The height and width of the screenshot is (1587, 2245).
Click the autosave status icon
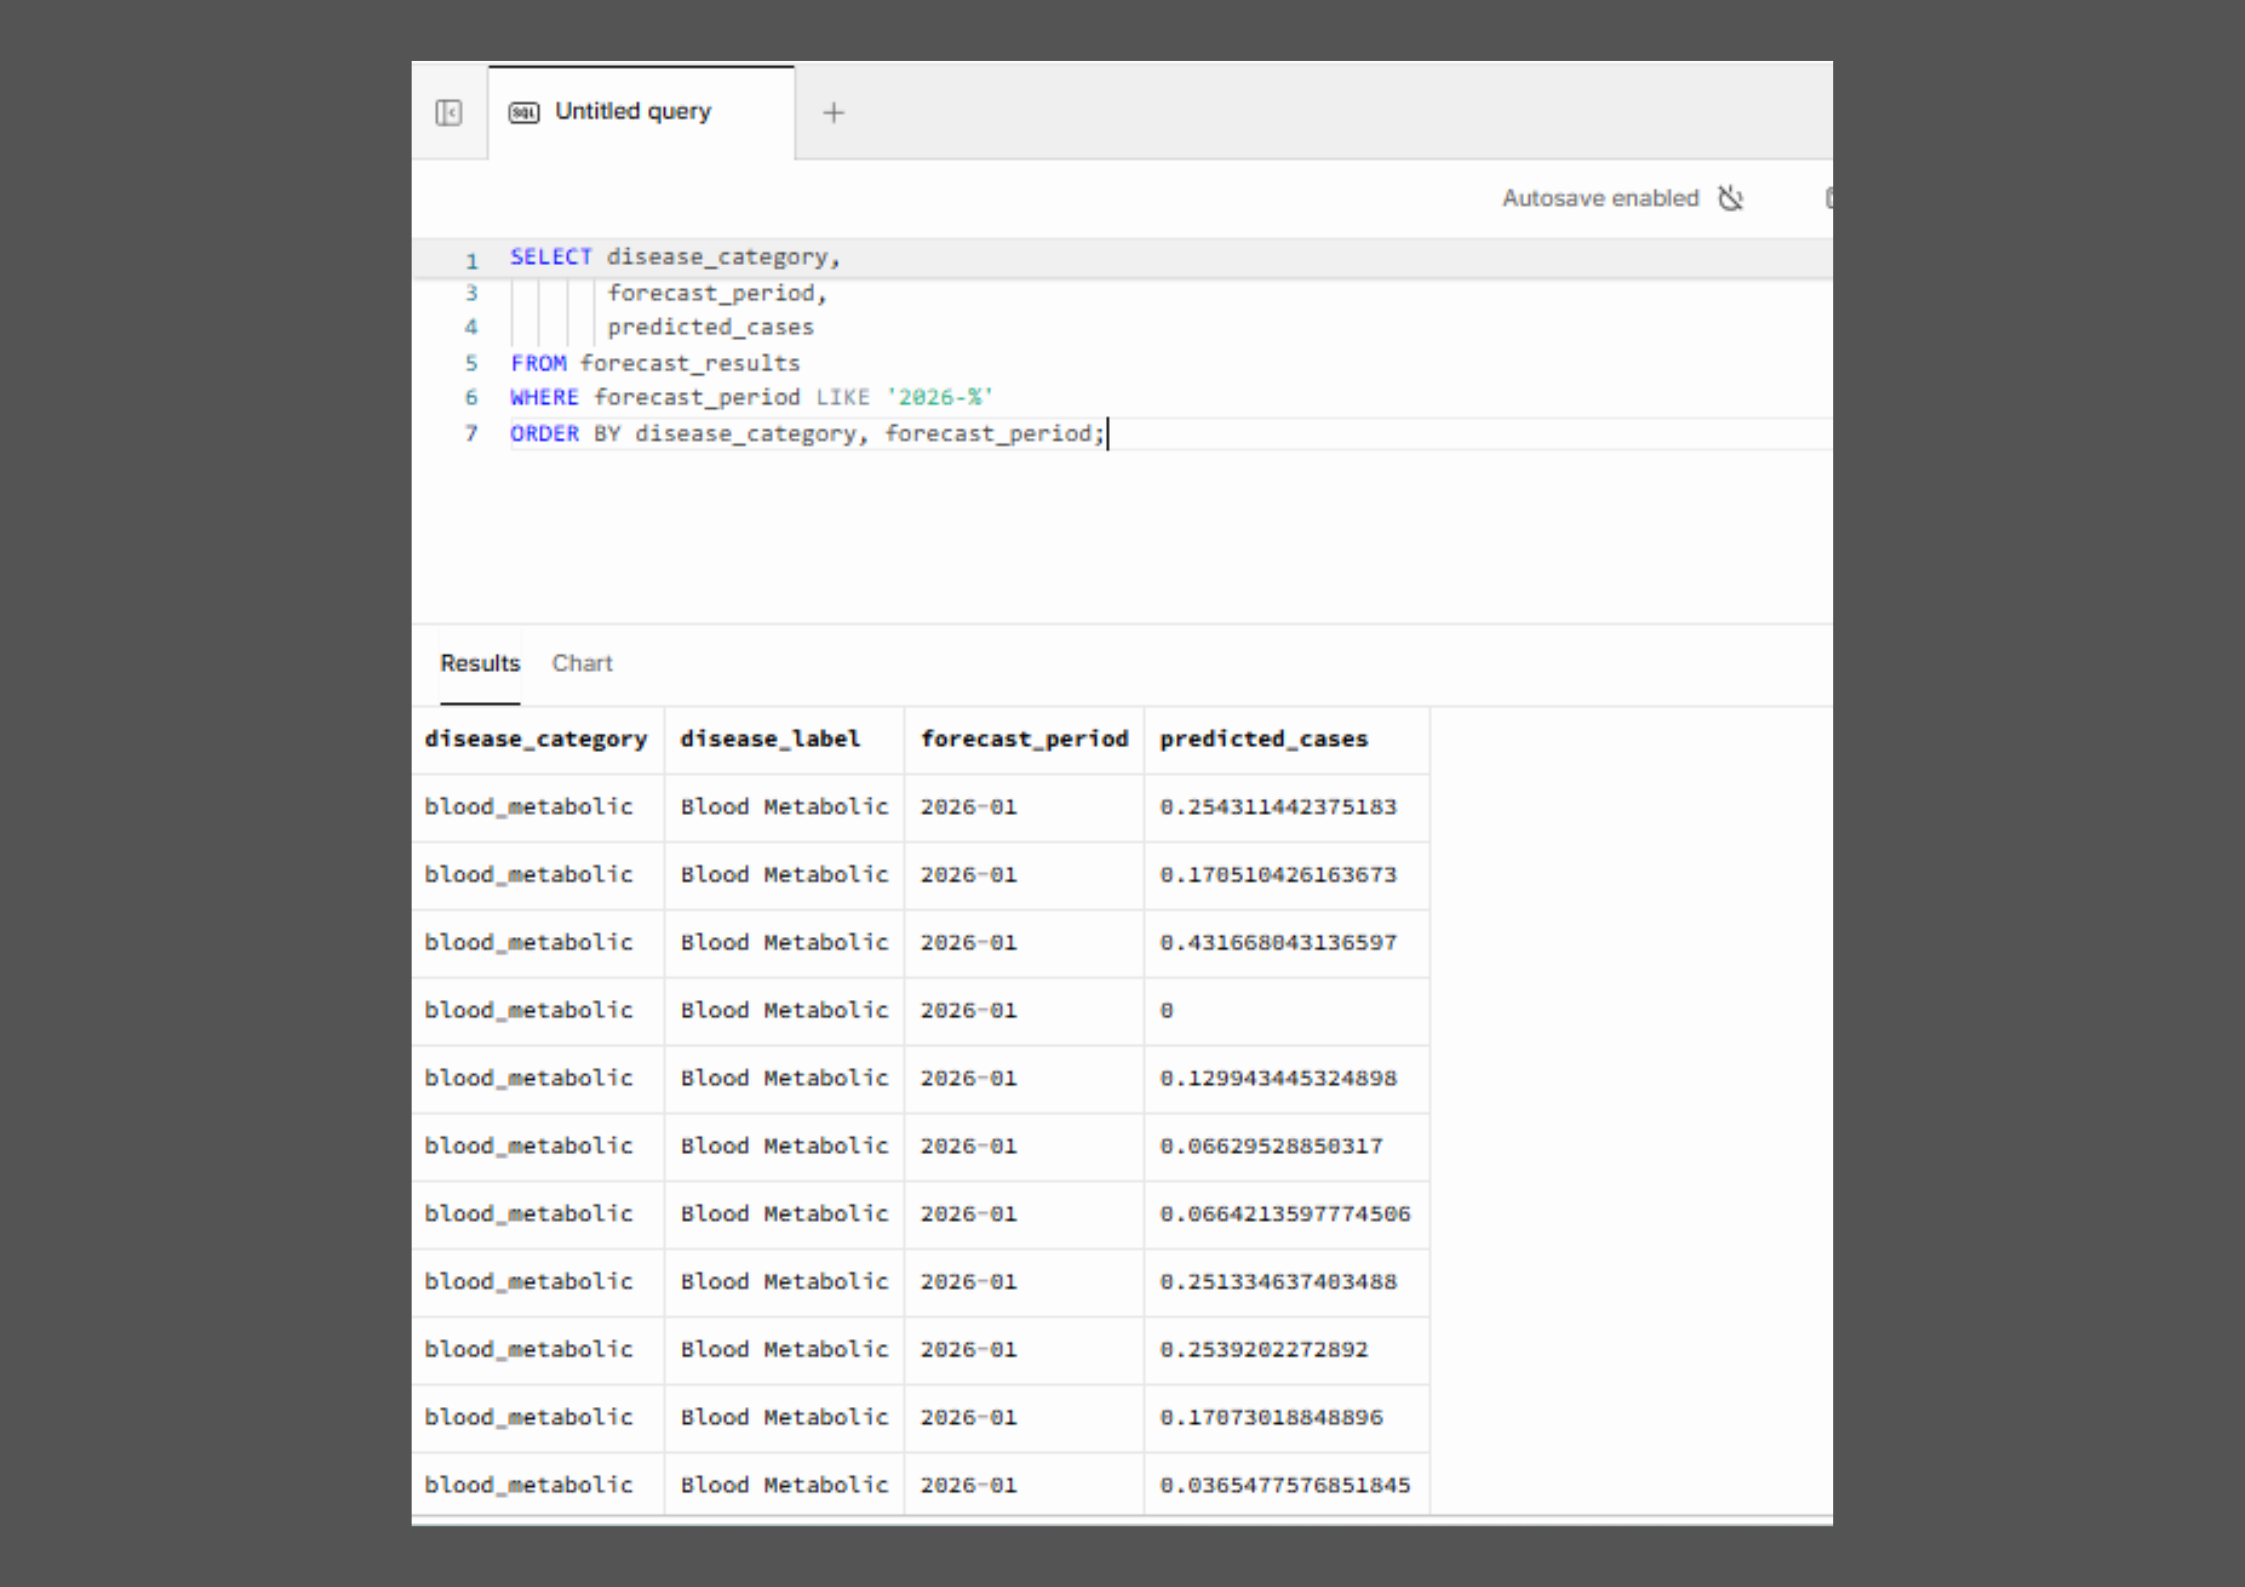1731,198
